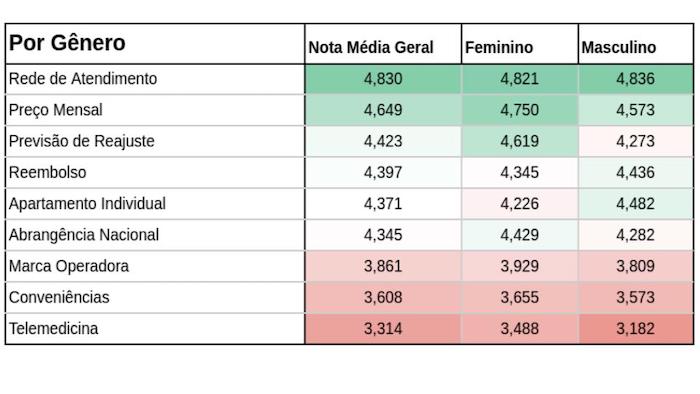
Task: Select the 'Conveniências' row label
Action: pos(155,298)
